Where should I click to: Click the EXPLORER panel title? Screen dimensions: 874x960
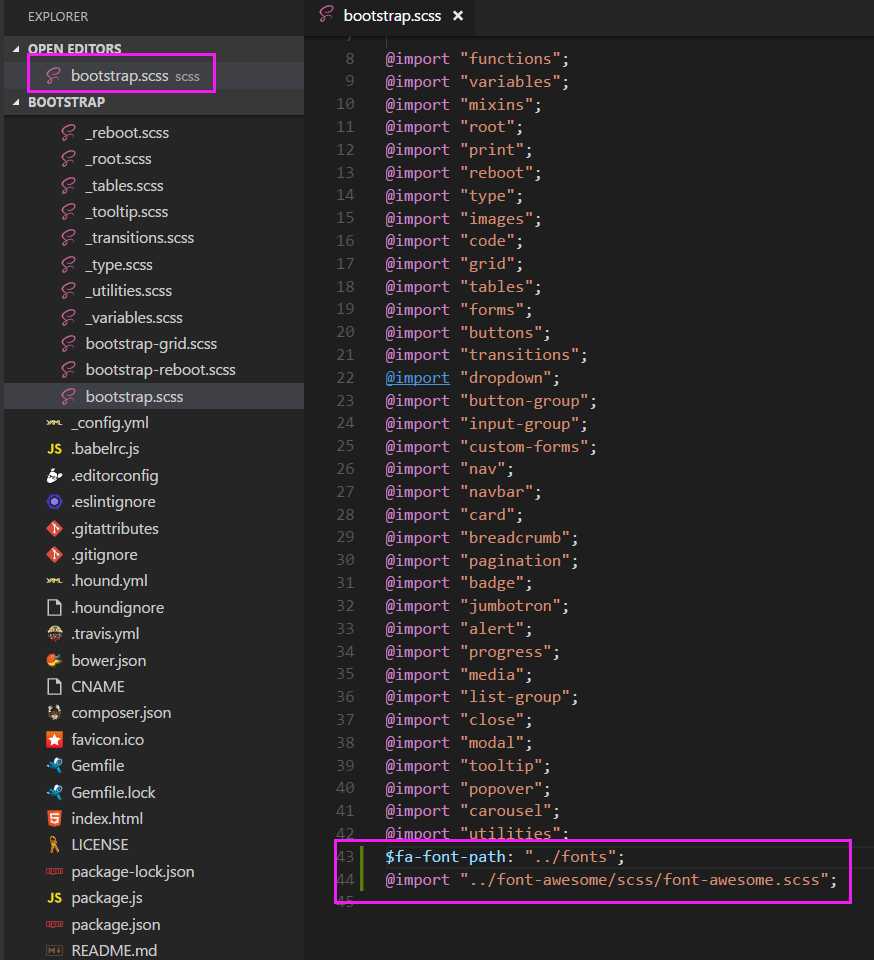pos(58,17)
